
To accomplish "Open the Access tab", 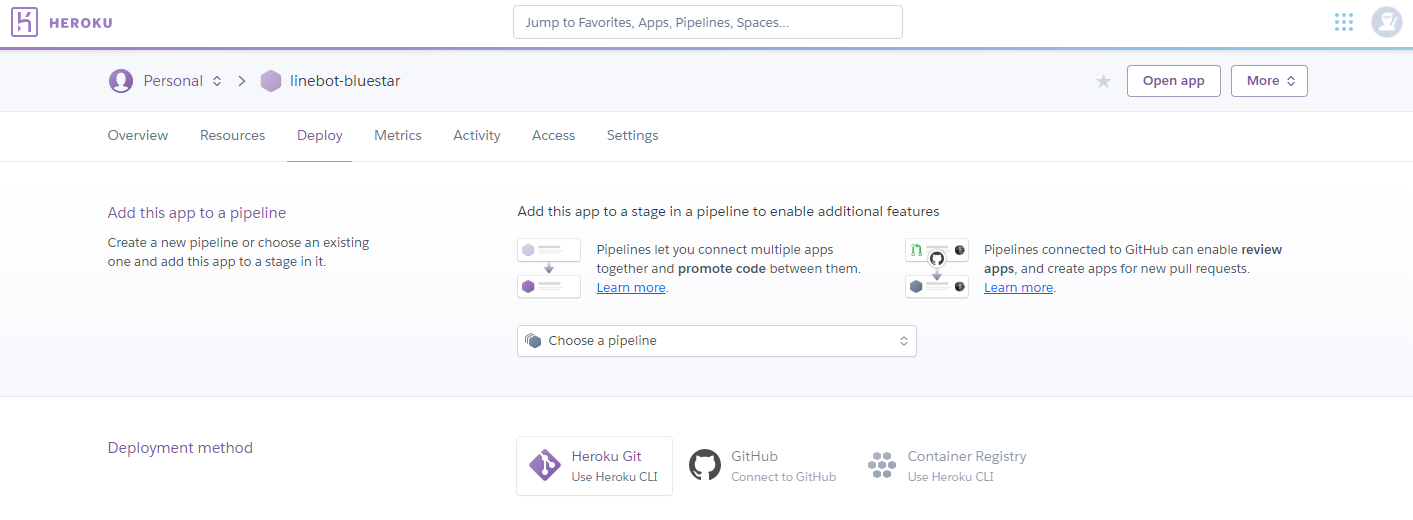I will [554, 135].
